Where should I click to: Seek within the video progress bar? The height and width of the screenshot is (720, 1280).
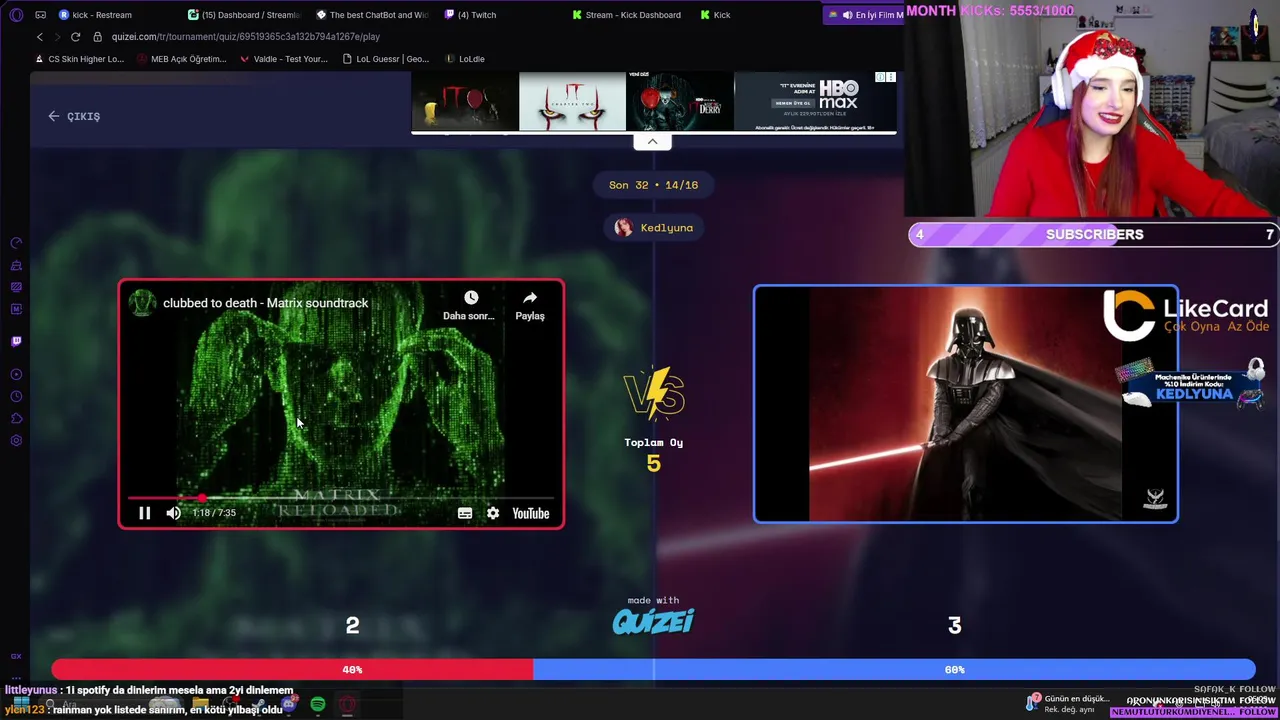point(341,497)
